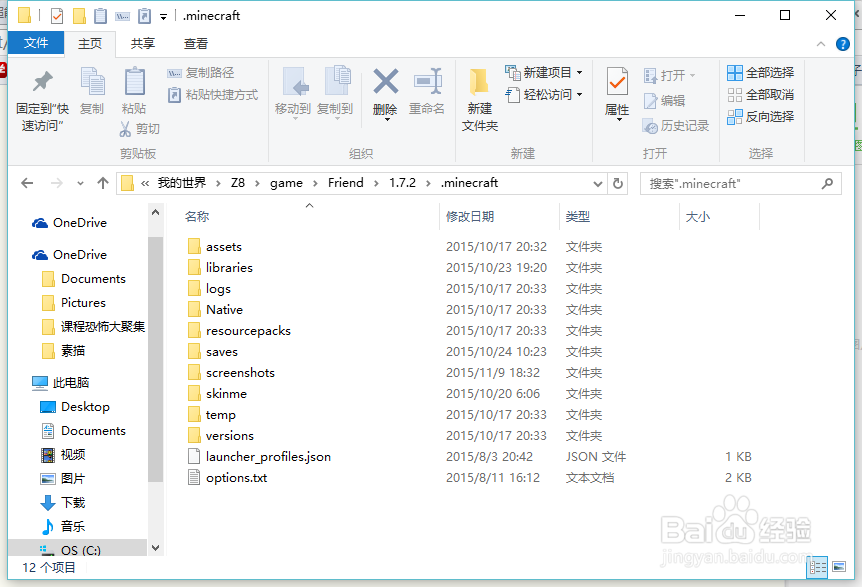
Task: Click the Paste (粘贴) ribbon icon
Action: pyautogui.click(x=134, y=82)
